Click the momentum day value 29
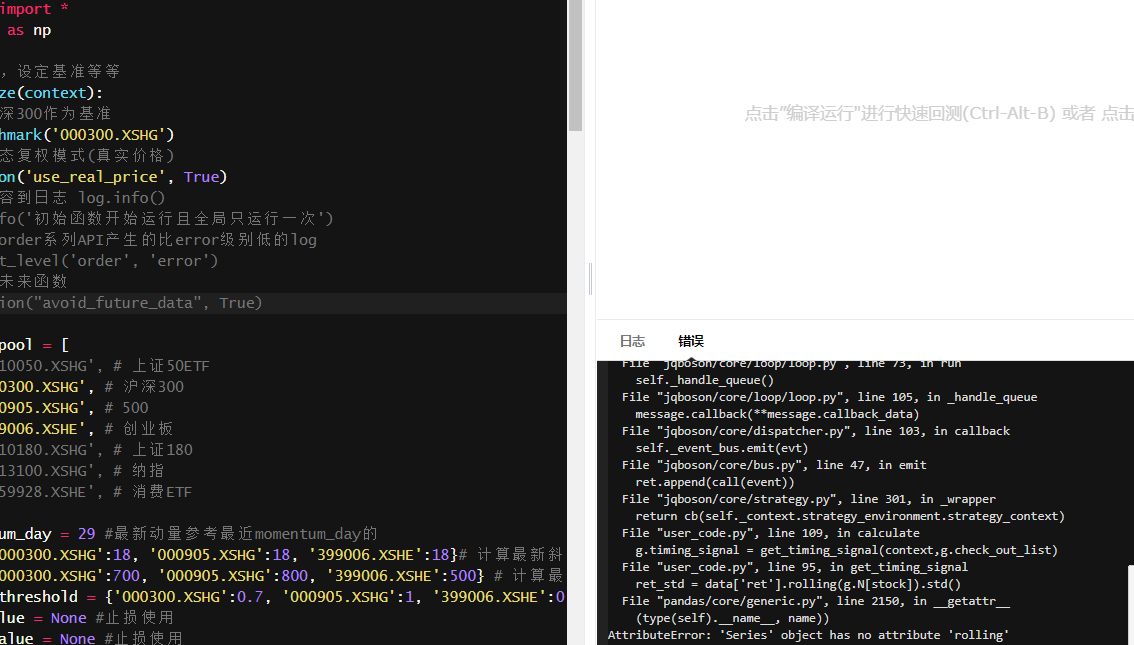The image size is (1134, 645). pos(86,534)
